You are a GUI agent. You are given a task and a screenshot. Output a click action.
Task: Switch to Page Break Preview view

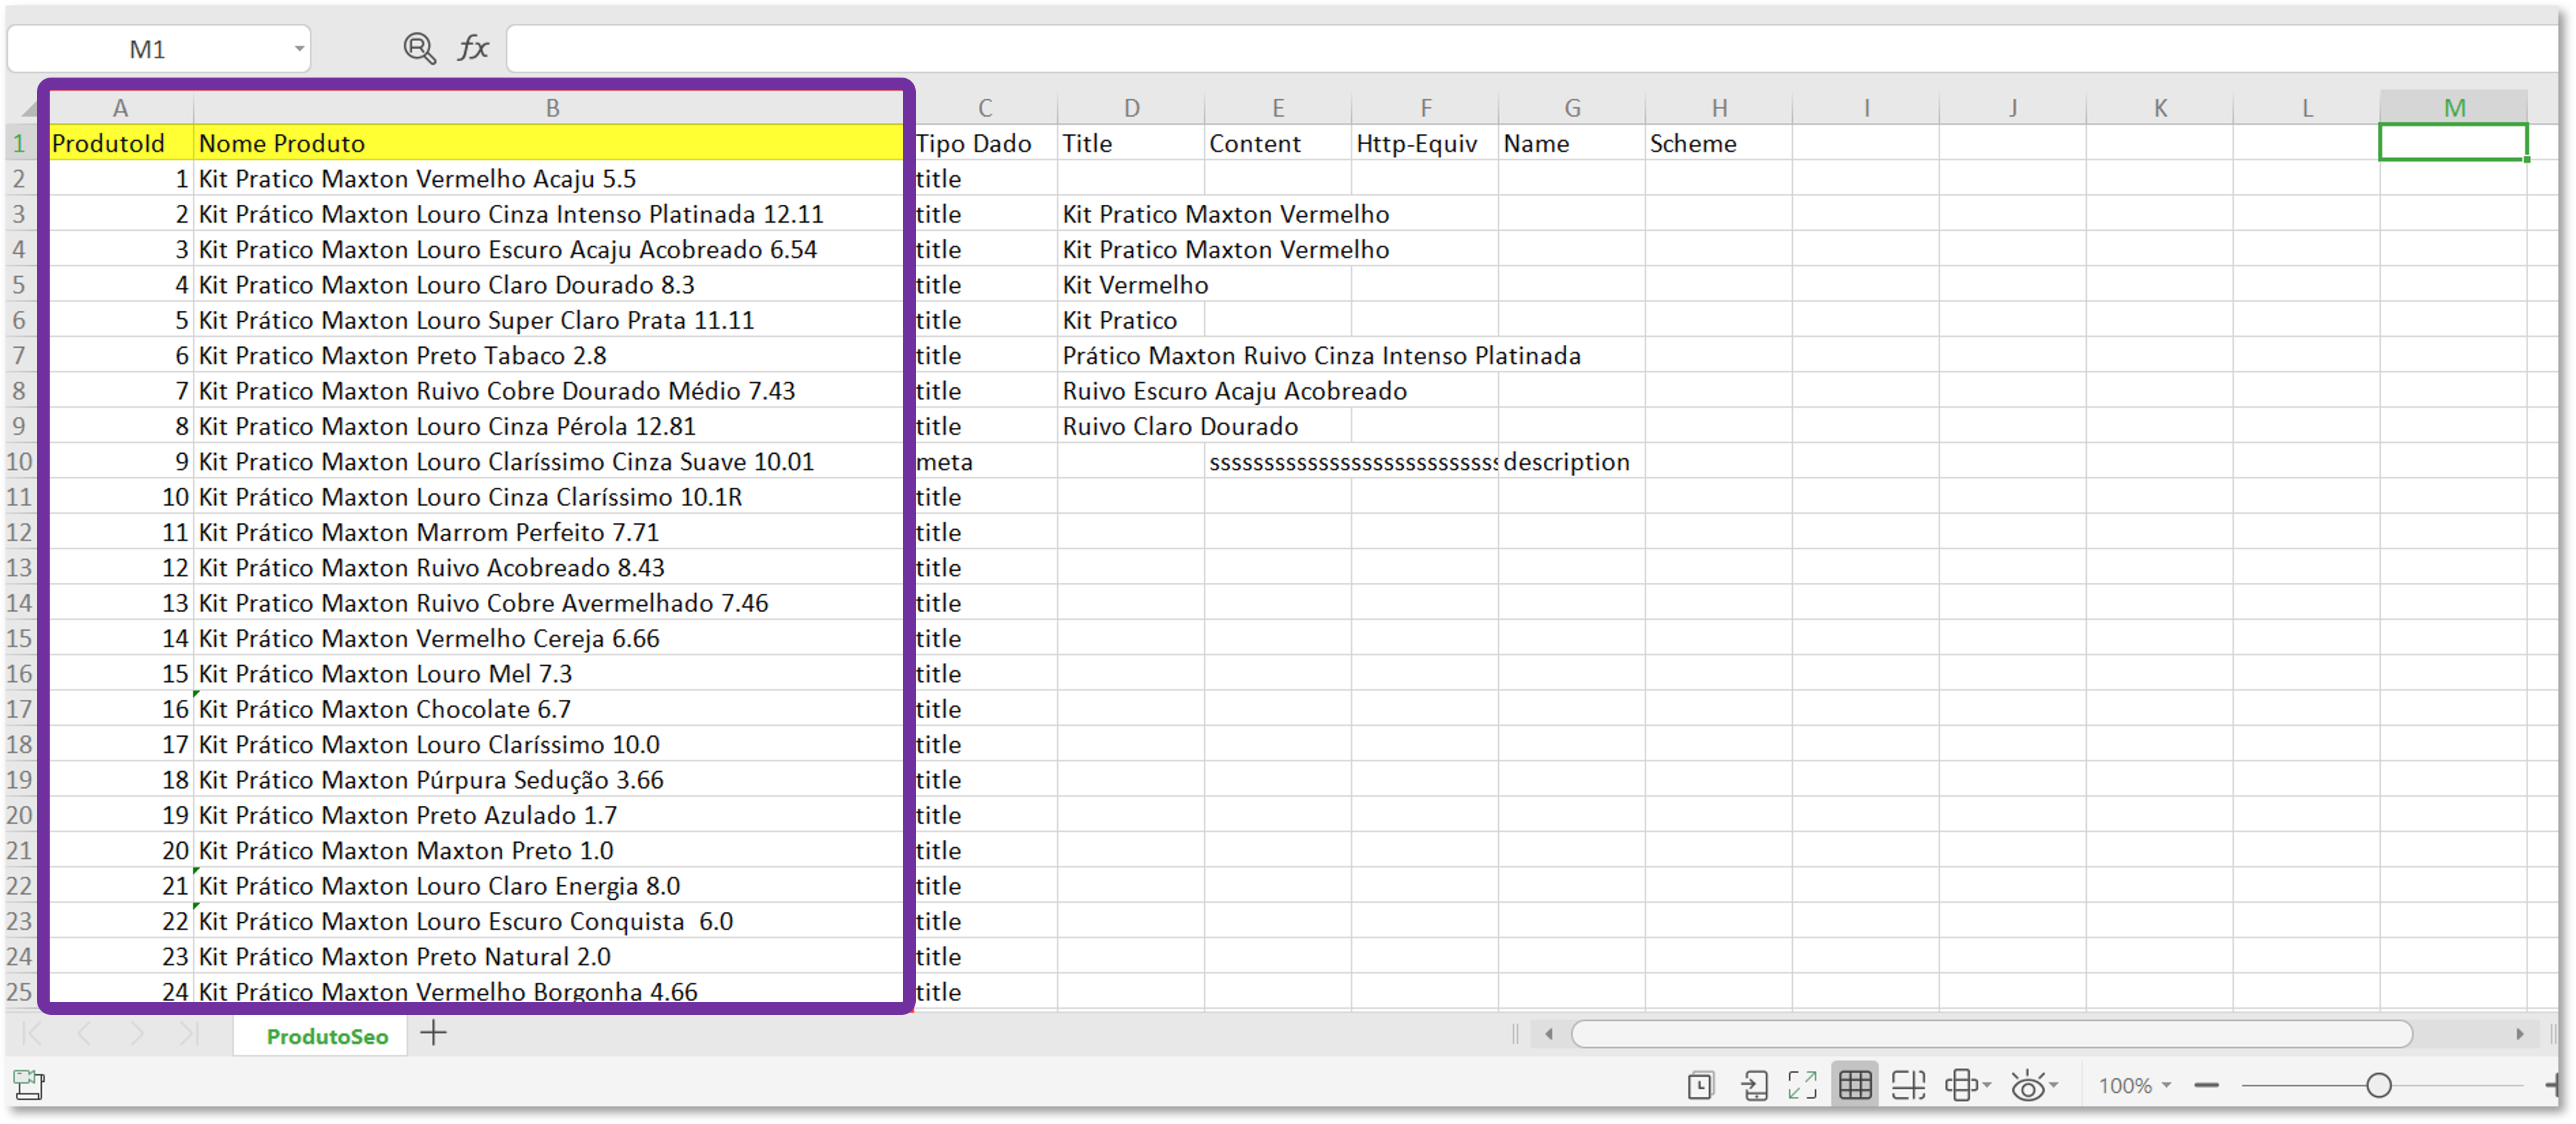coord(1908,1085)
